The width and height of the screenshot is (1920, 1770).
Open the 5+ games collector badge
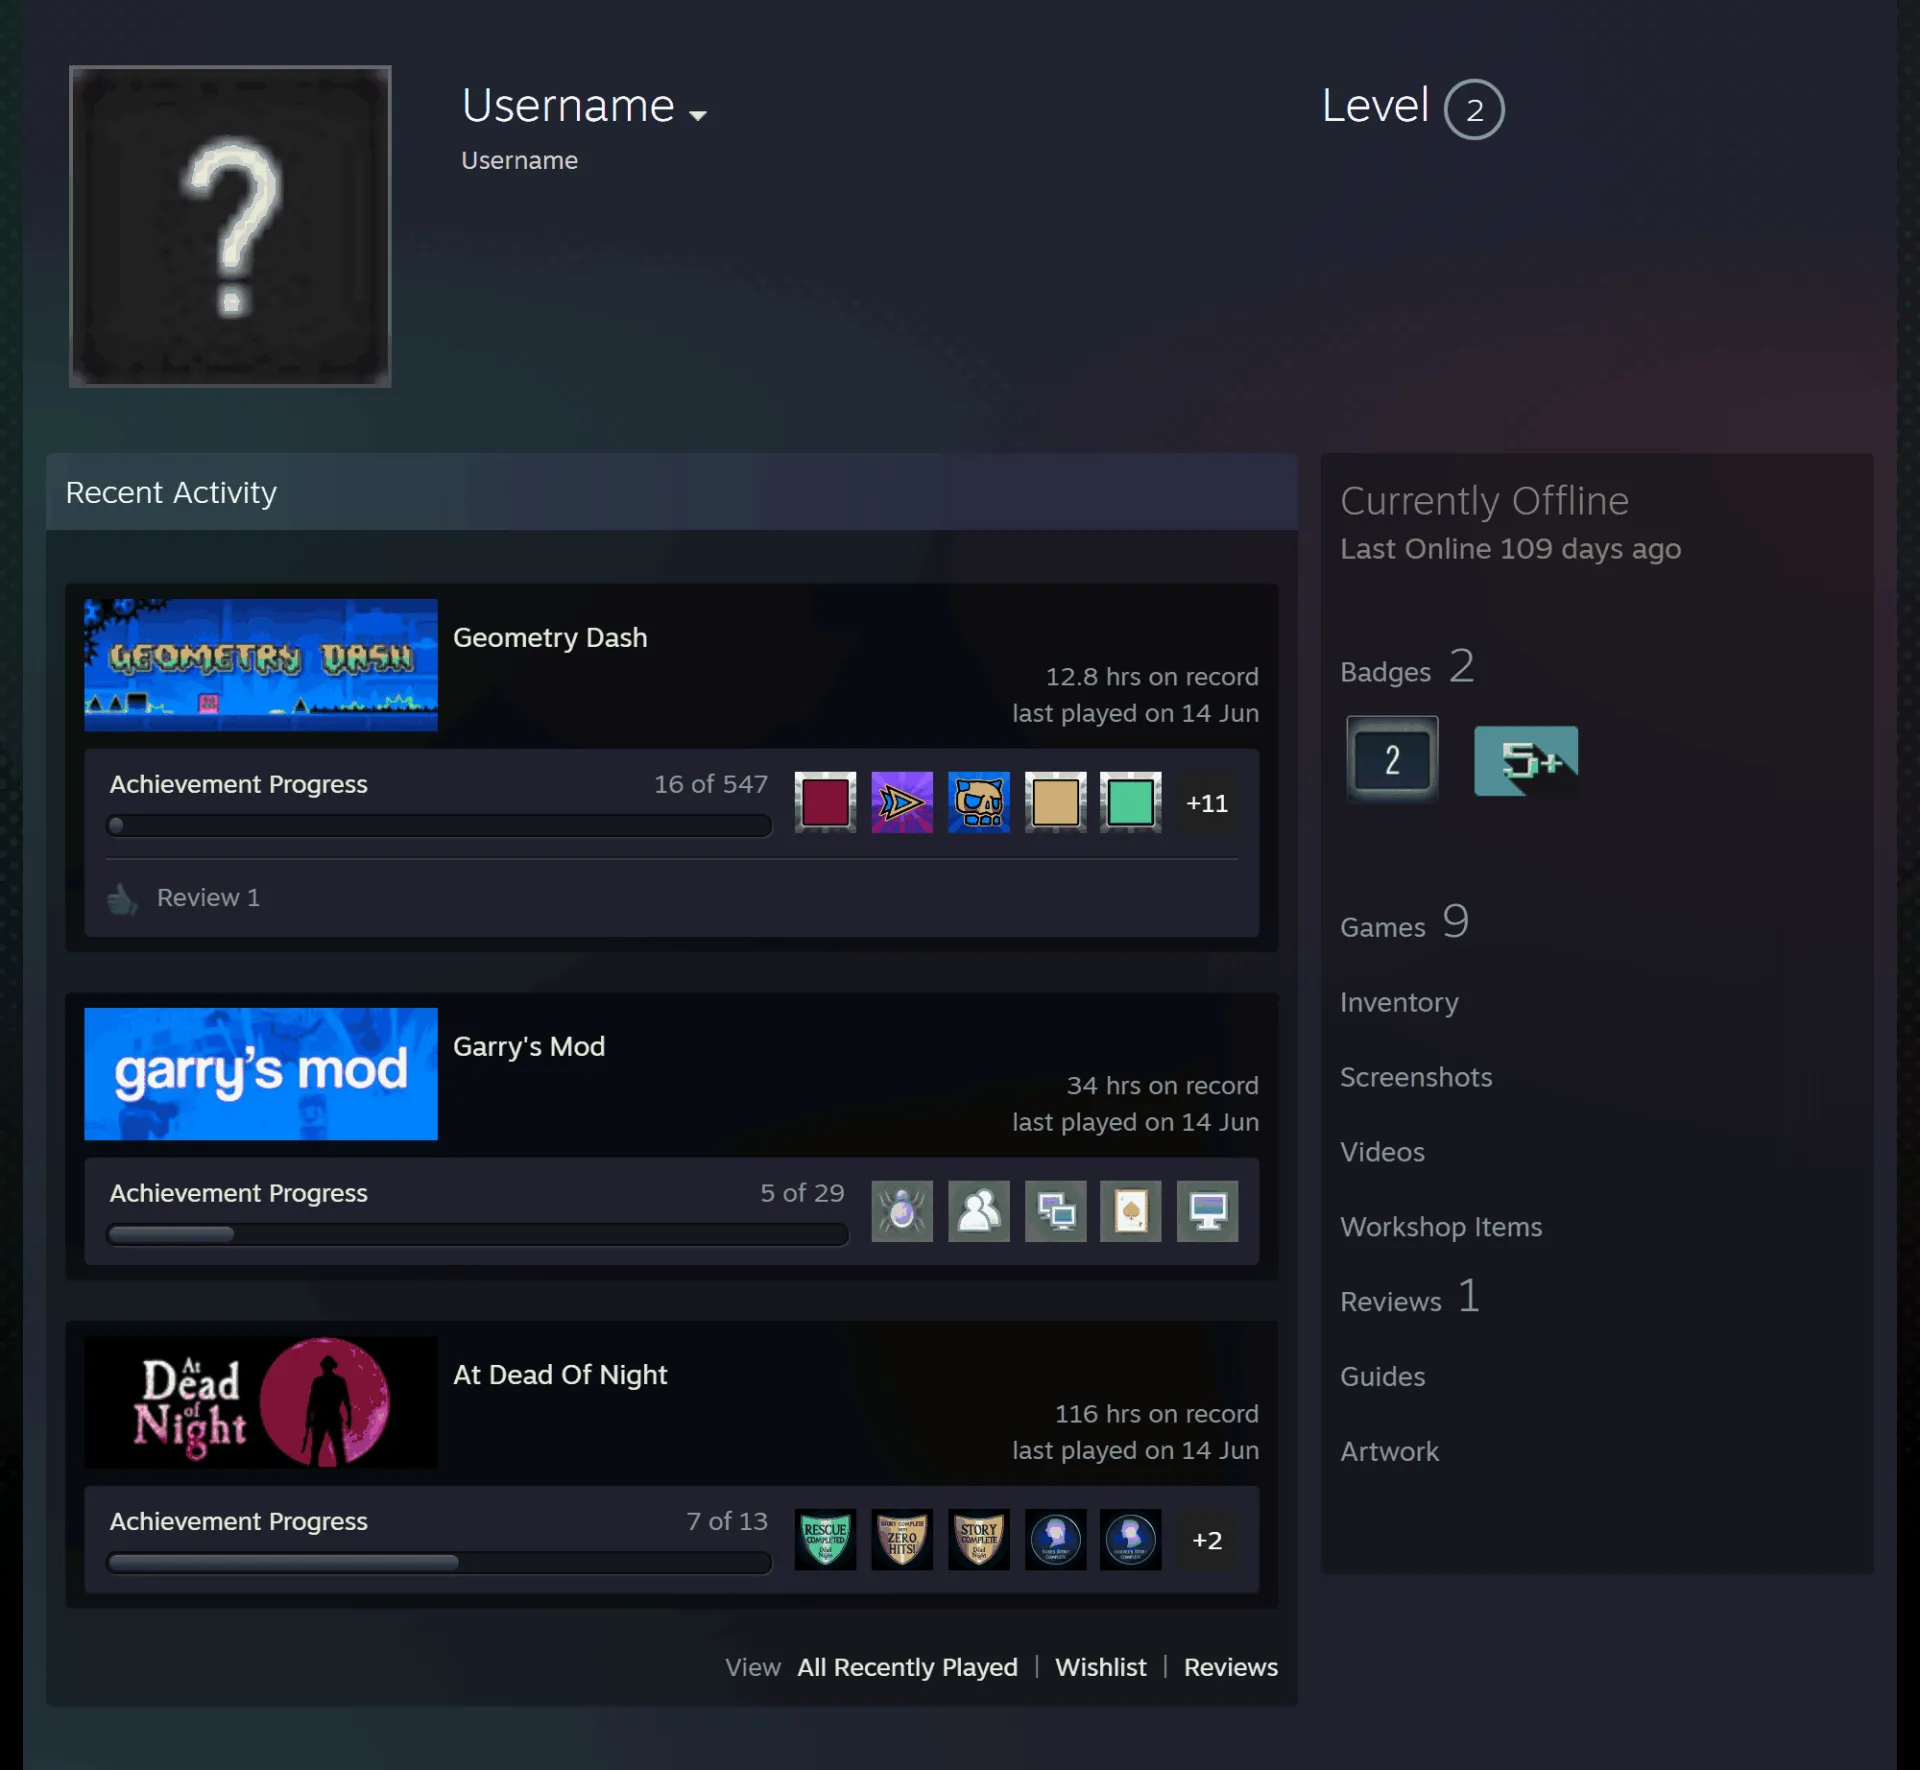click(x=1526, y=761)
